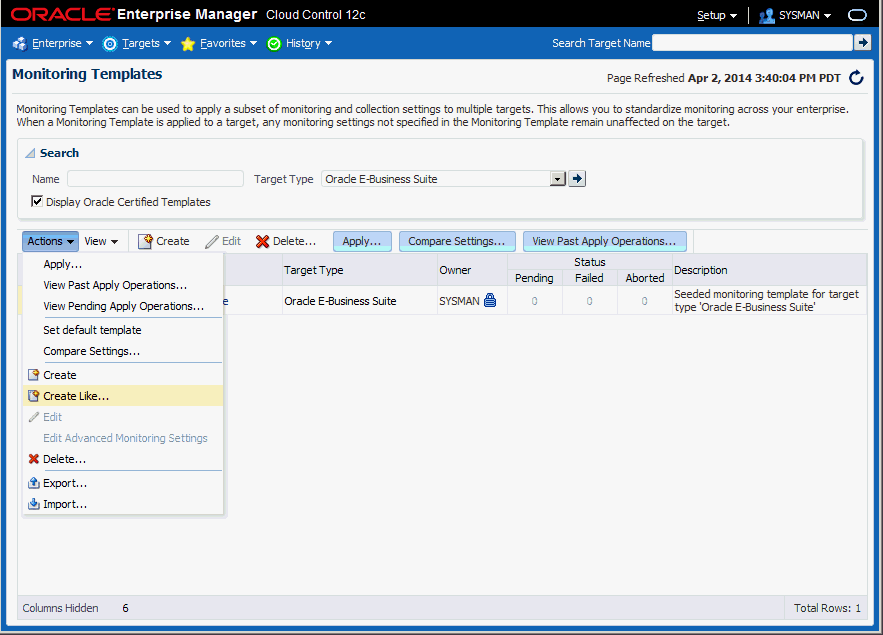883x635 pixels.
Task: Click the Columns Hidden 6 status text
Action: click(x=75, y=608)
